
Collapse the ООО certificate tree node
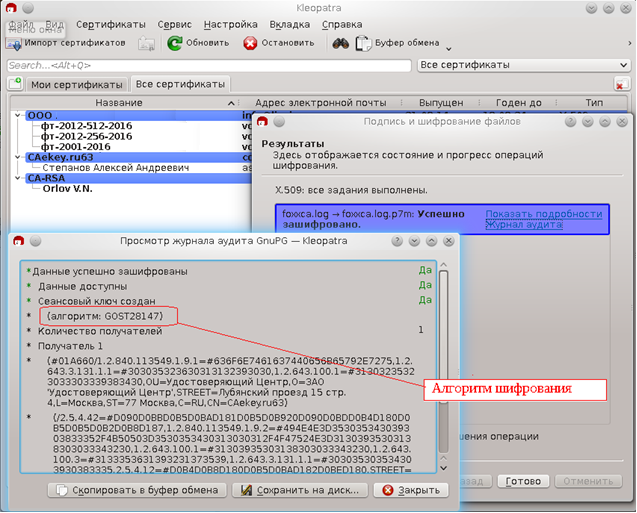[x=17, y=115]
